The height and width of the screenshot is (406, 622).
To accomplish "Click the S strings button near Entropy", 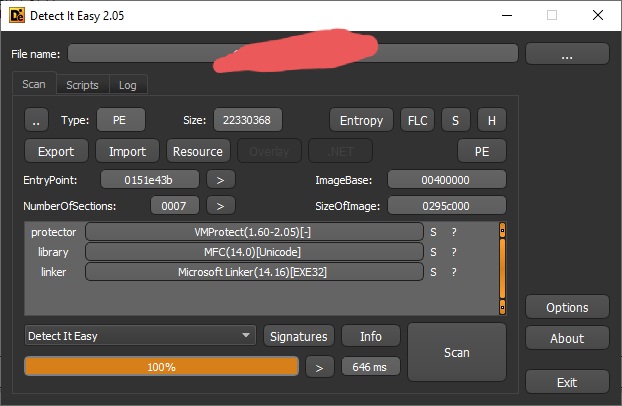I will coord(455,120).
